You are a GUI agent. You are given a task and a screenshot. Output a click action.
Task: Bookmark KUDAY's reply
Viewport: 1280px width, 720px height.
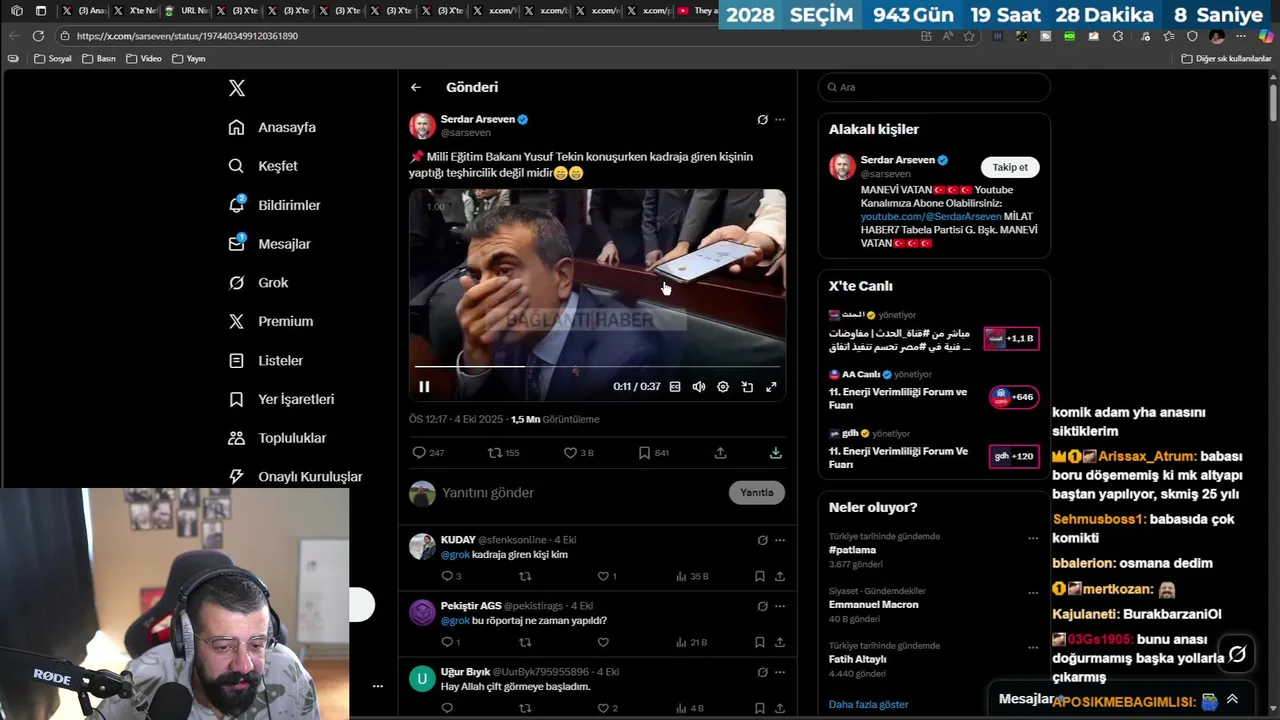click(760, 576)
